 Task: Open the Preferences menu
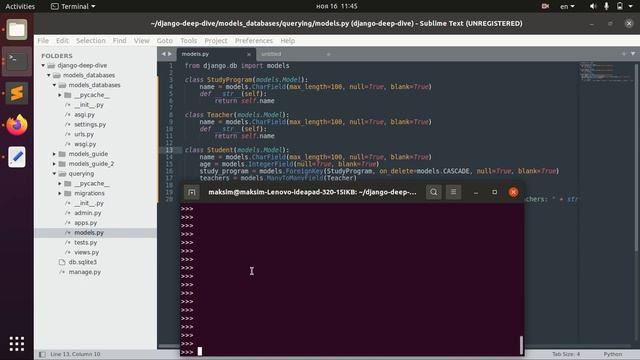(253, 40)
